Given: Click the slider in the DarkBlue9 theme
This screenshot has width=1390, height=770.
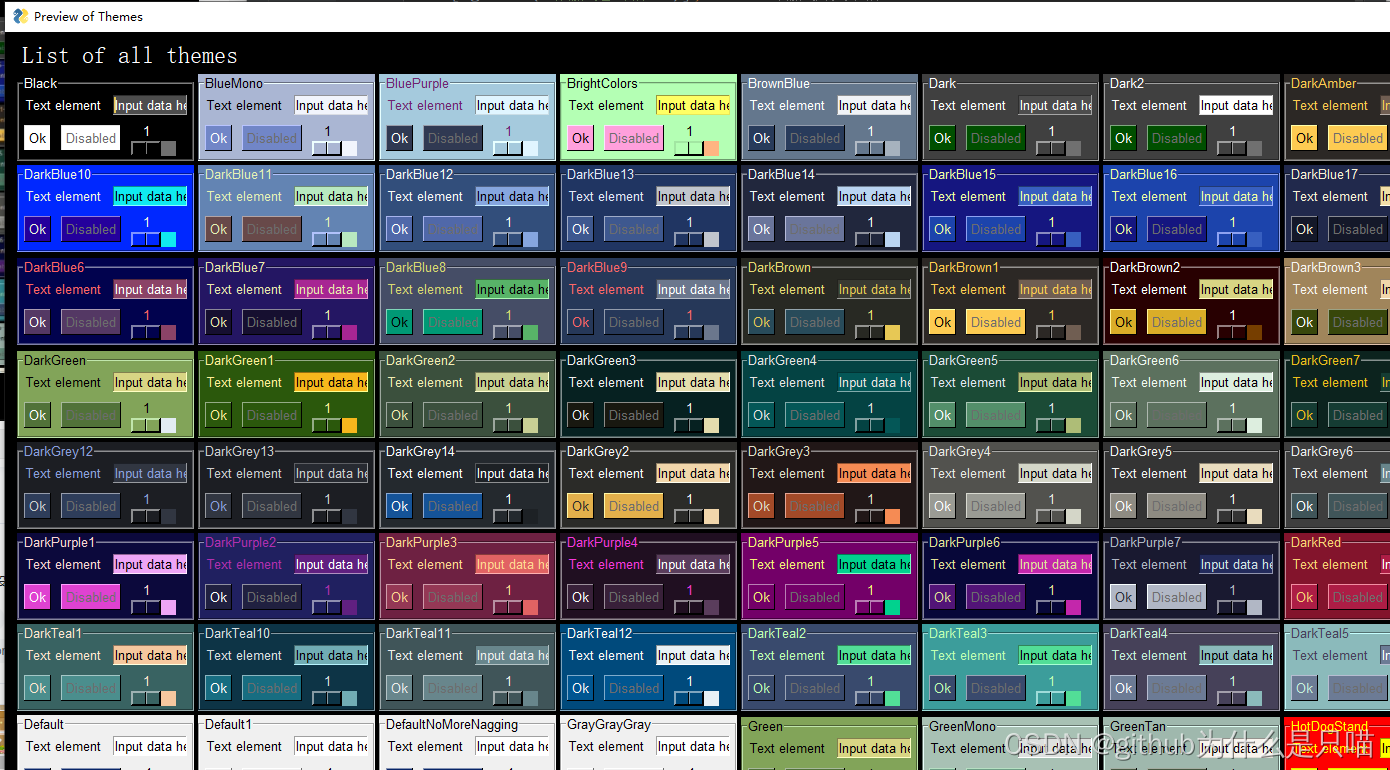Looking at the screenshot, I should pyautogui.click(x=696, y=332).
